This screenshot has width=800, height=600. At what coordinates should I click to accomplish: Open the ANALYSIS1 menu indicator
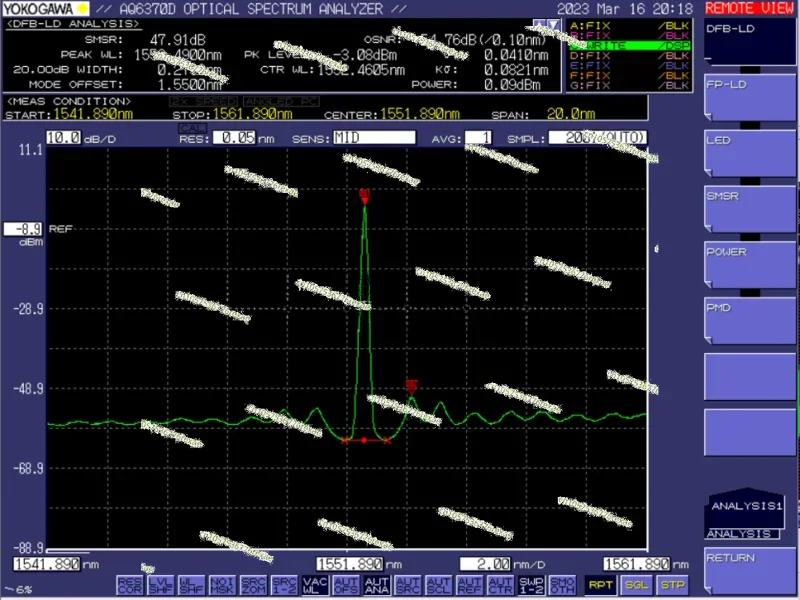tap(745, 513)
